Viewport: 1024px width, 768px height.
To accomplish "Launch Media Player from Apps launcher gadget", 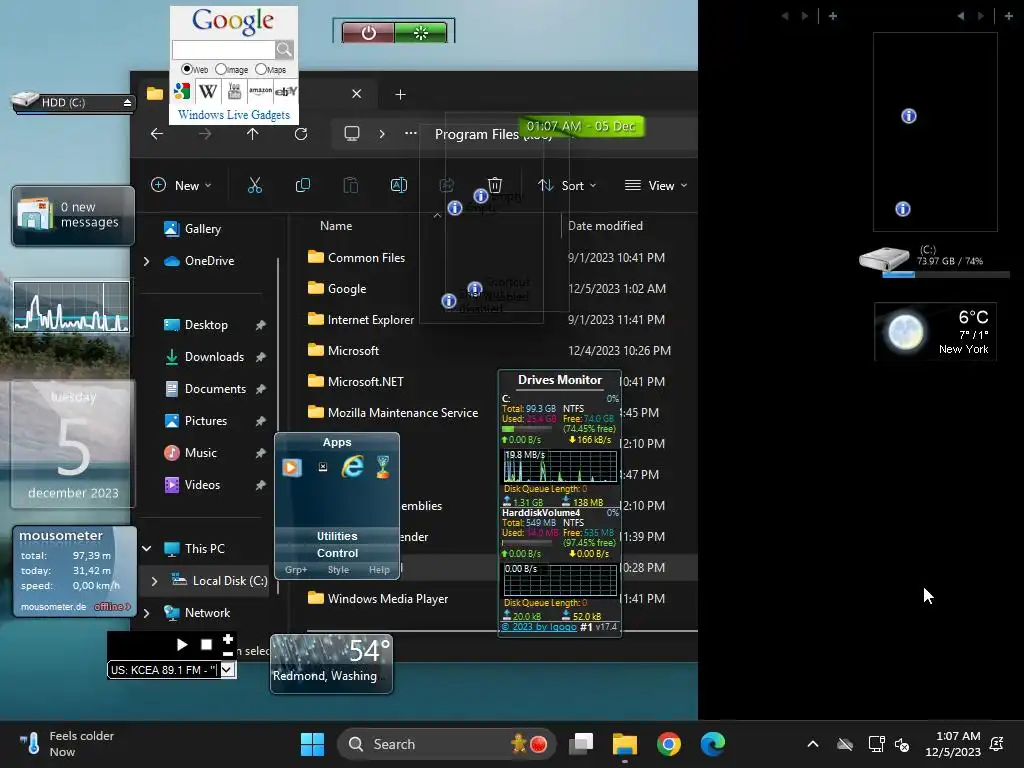I will 292,467.
